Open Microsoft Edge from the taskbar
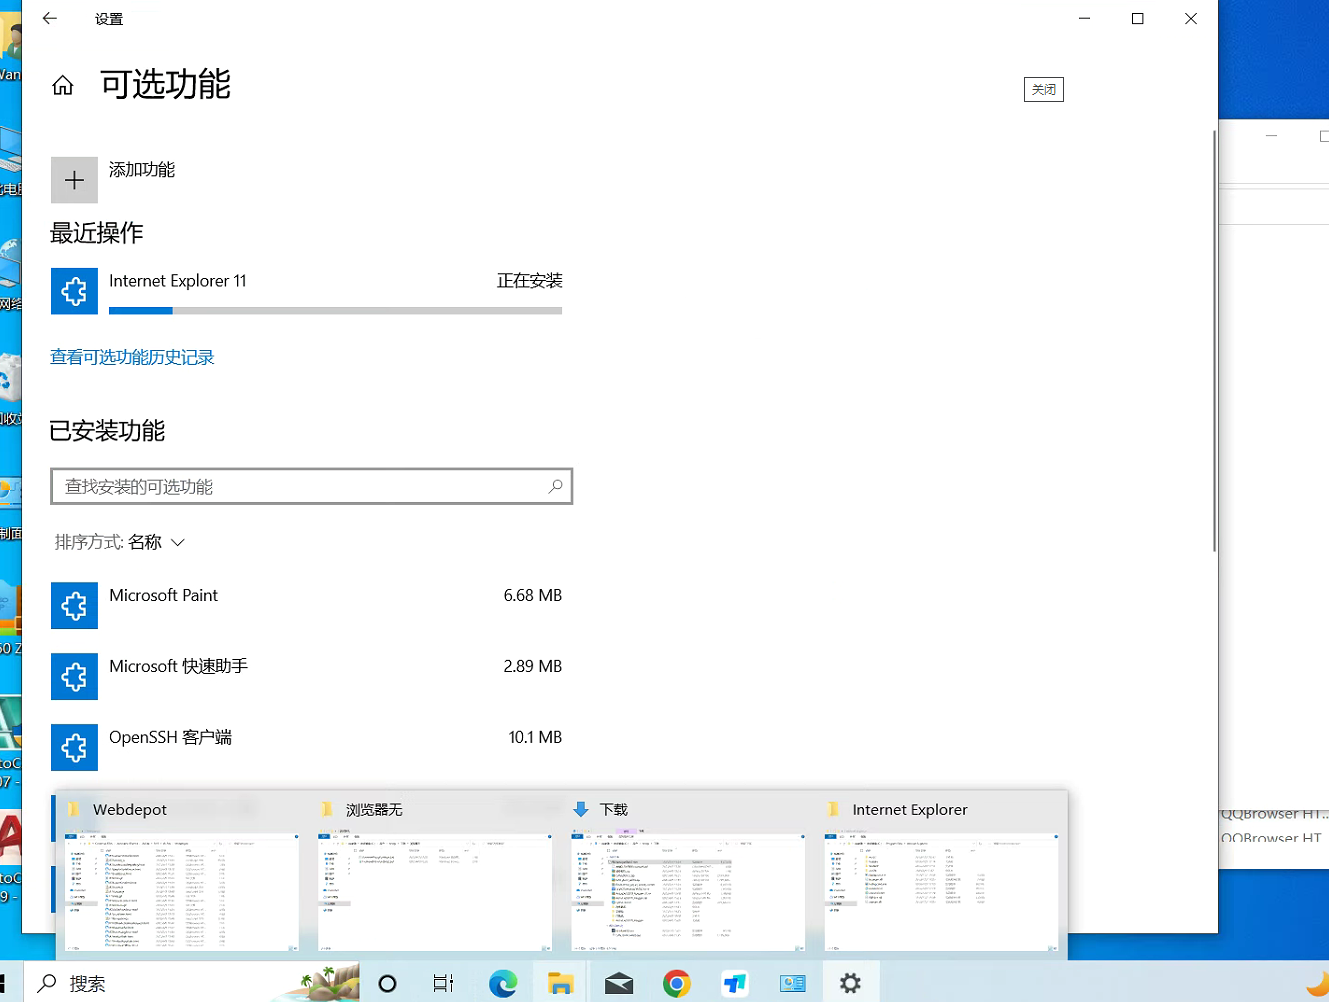Viewport: 1329px width, 1002px height. 503,983
